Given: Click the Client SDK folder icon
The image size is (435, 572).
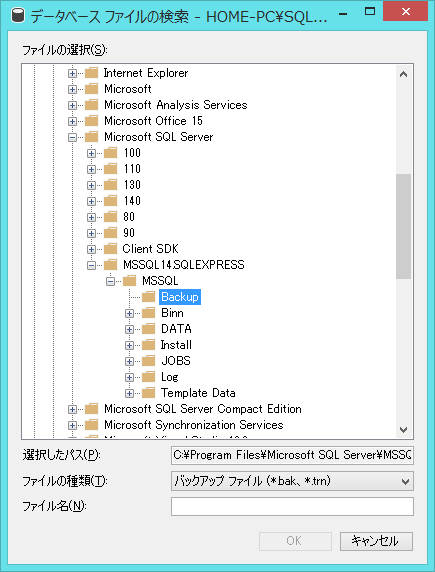Looking at the screenshot, I should point(111,249).
